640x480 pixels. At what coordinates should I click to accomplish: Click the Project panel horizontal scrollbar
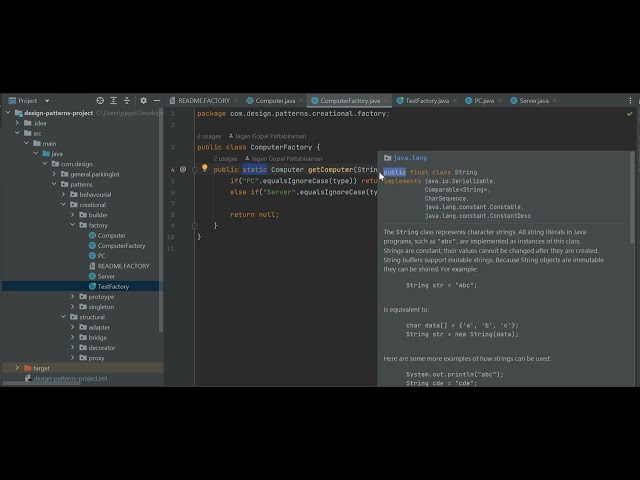point(41,384)
